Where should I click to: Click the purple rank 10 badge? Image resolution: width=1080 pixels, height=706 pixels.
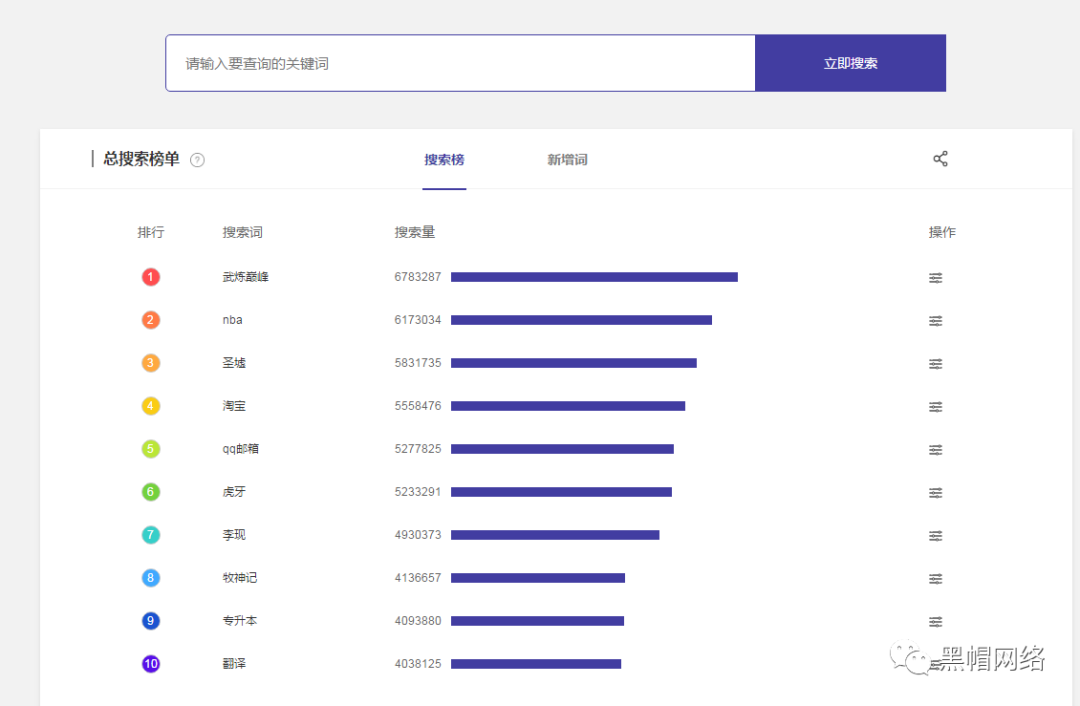pyautogui.click(x=151, y=664)
